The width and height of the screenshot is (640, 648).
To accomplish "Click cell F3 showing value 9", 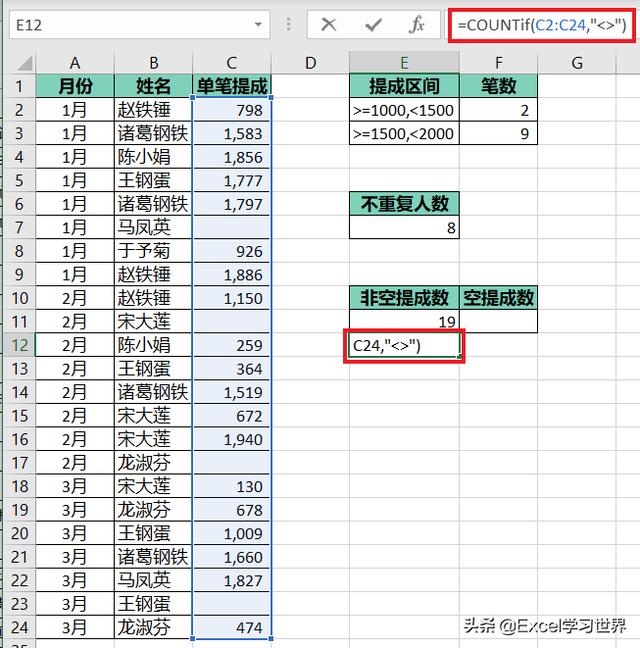I will point(498,133).
